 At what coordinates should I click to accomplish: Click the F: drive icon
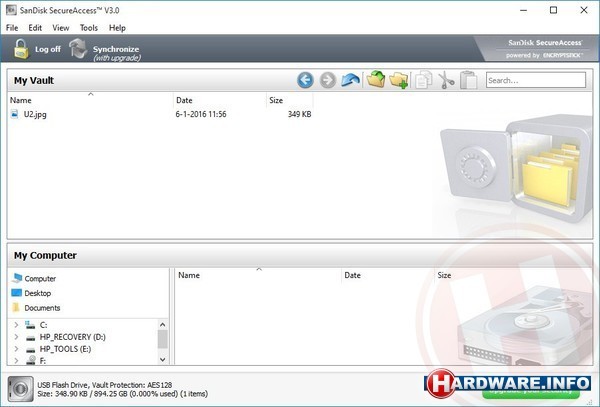click(31, 360)
